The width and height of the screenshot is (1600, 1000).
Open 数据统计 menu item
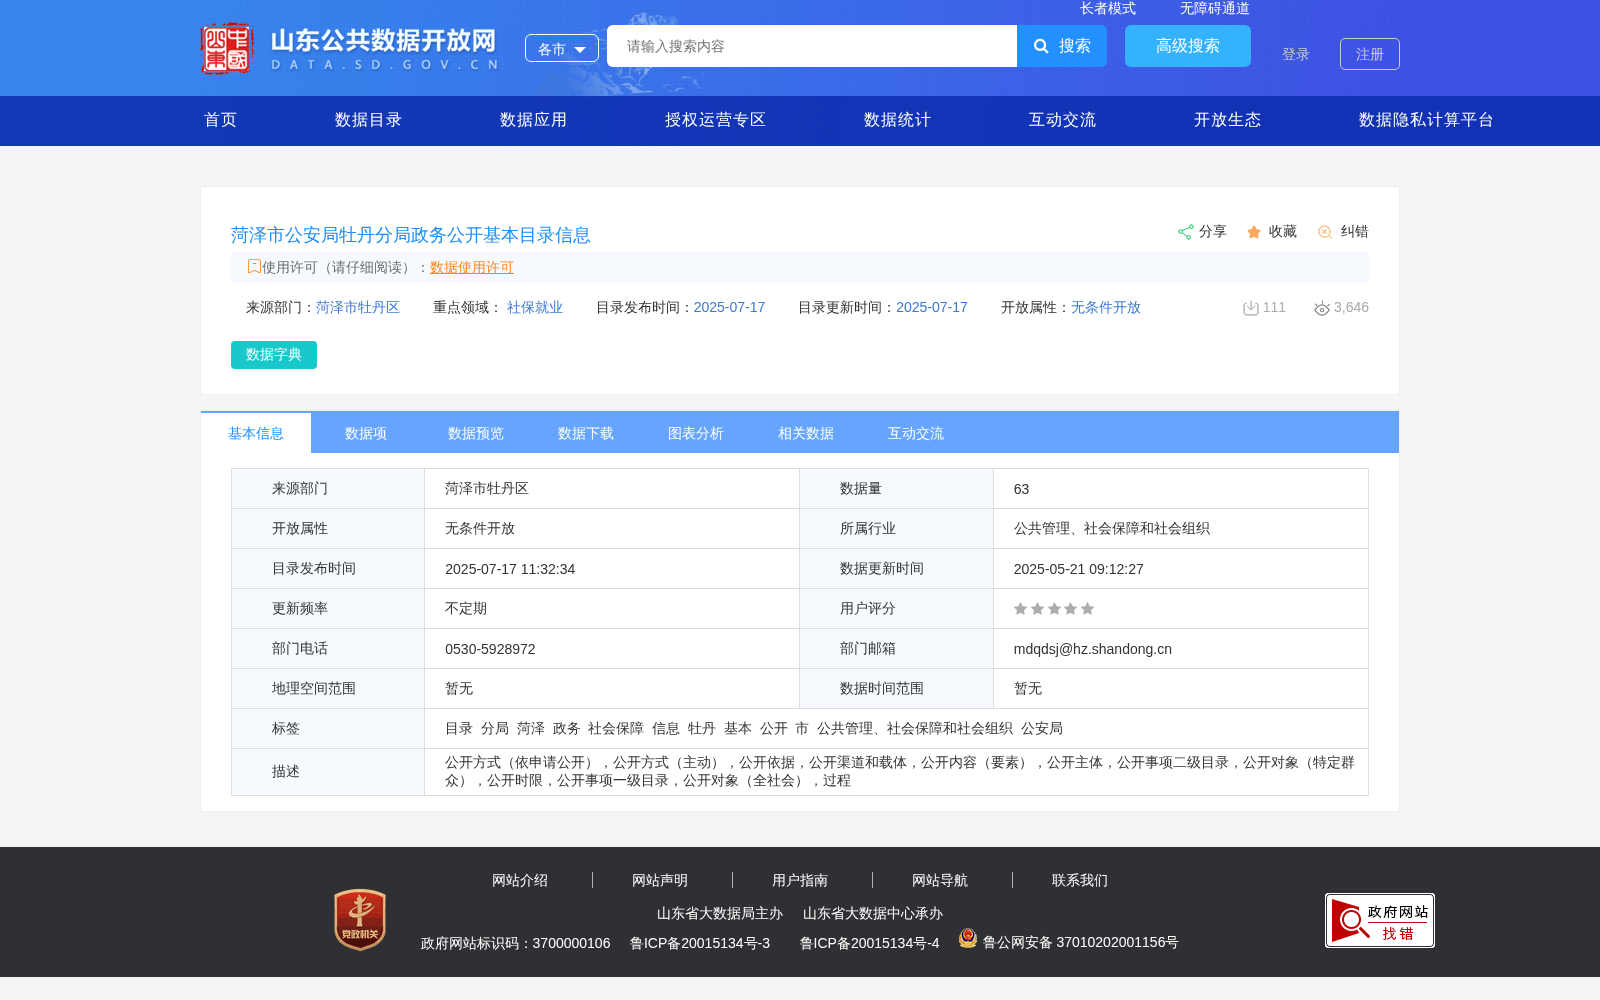pos(898,120)
